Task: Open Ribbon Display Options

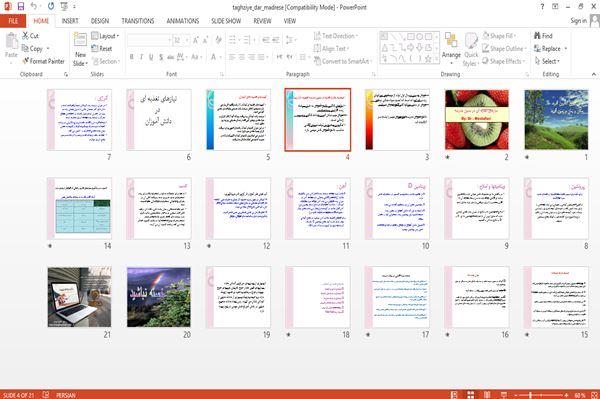Action: 555,7
